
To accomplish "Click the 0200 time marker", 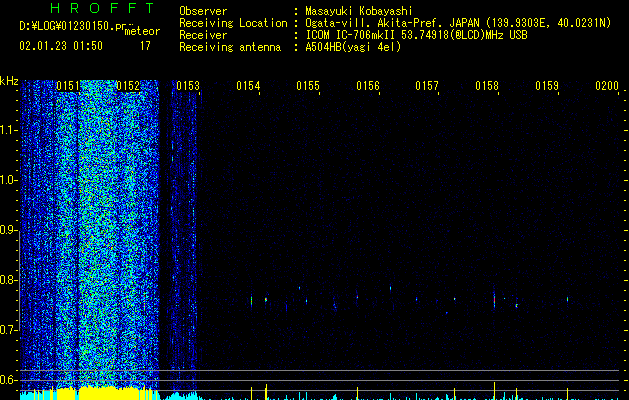I will [x=607, y=86].
